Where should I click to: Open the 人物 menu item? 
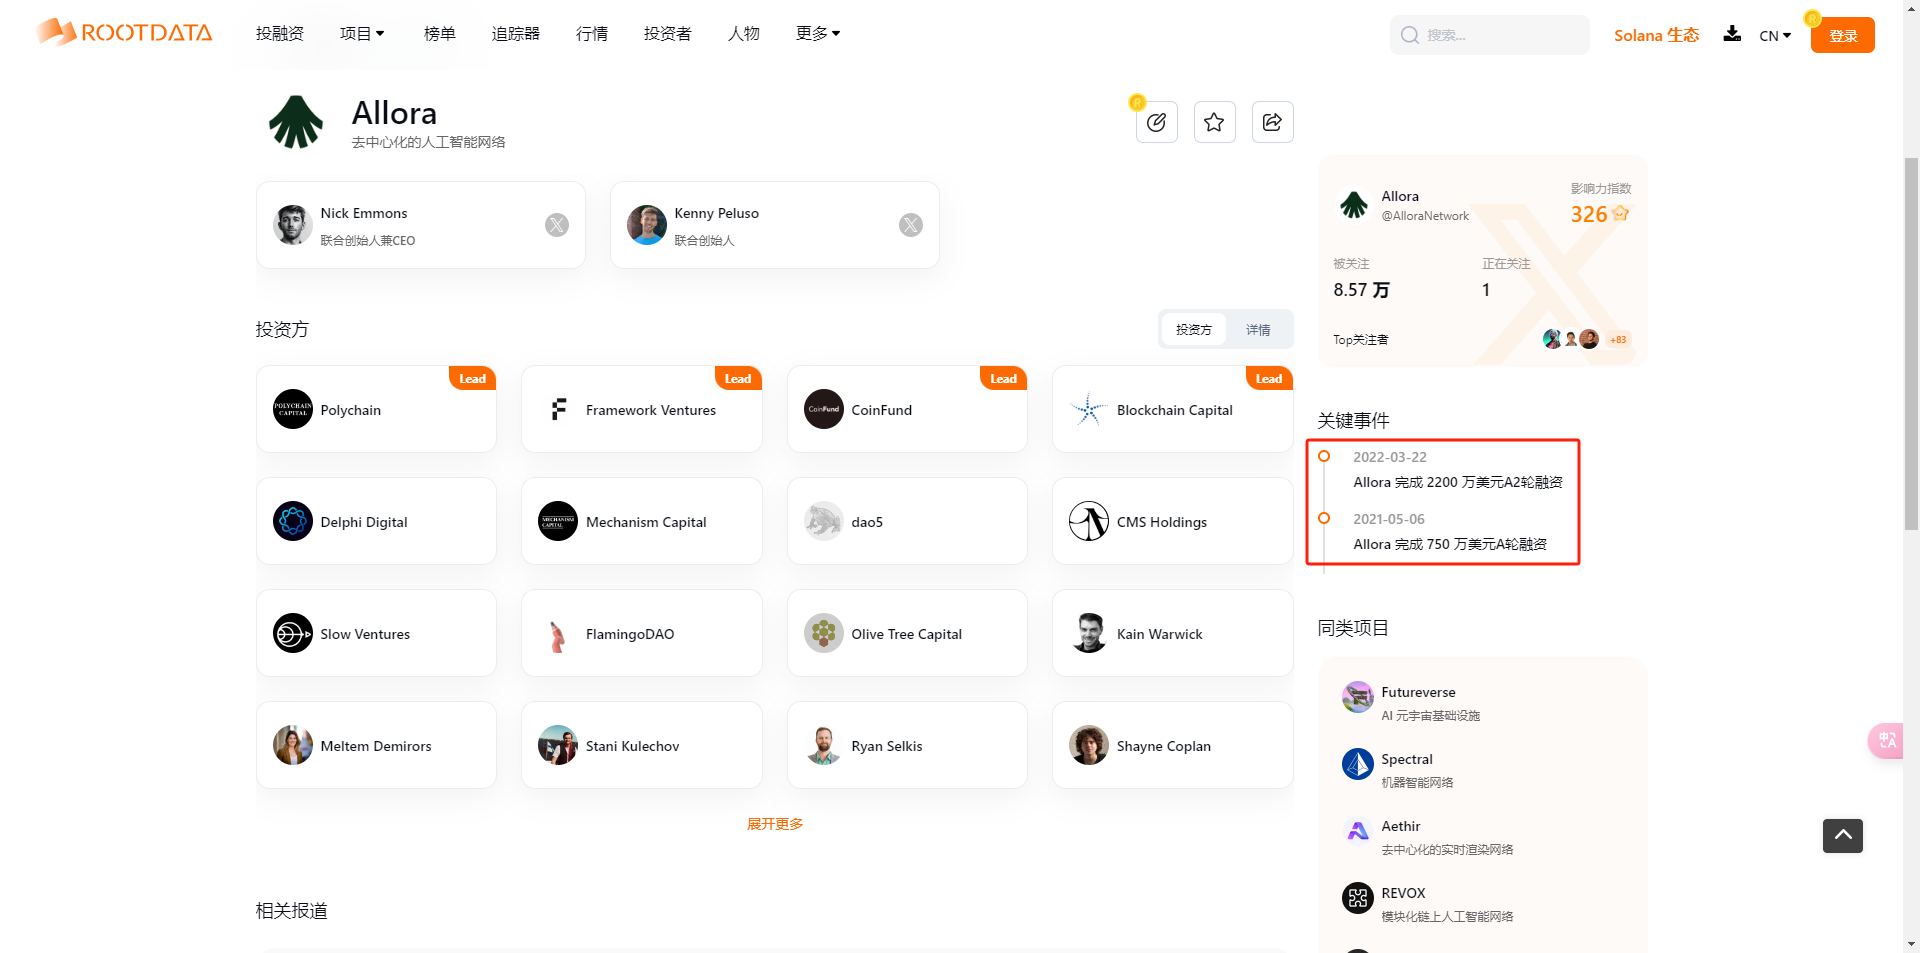click(x=744, y=34)
